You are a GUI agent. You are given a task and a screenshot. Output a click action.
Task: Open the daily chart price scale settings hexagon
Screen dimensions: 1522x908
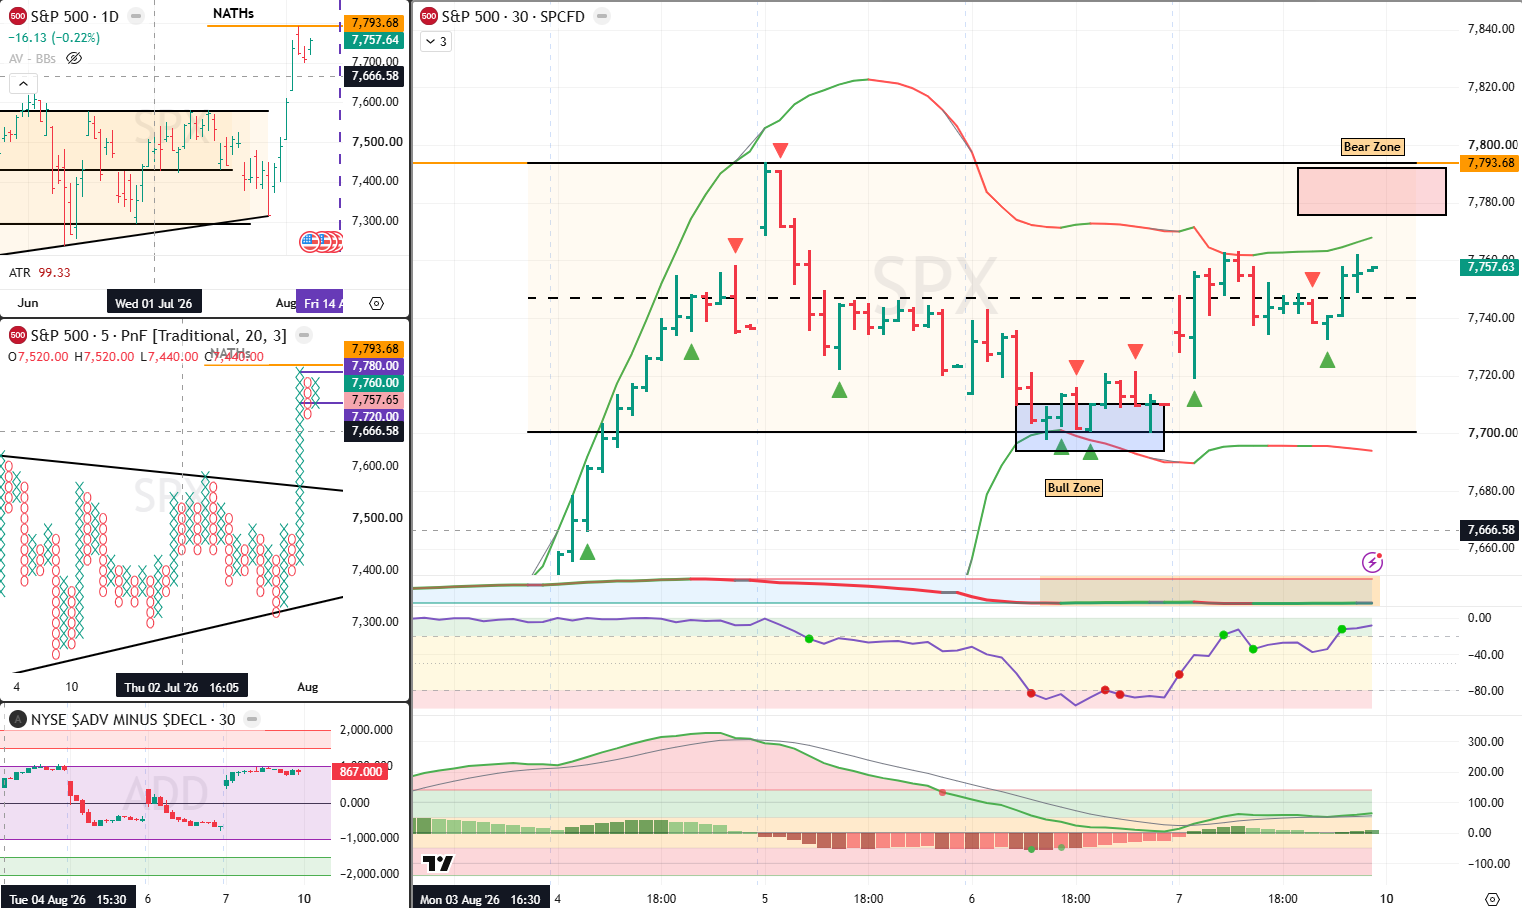(x=376, y=303)
